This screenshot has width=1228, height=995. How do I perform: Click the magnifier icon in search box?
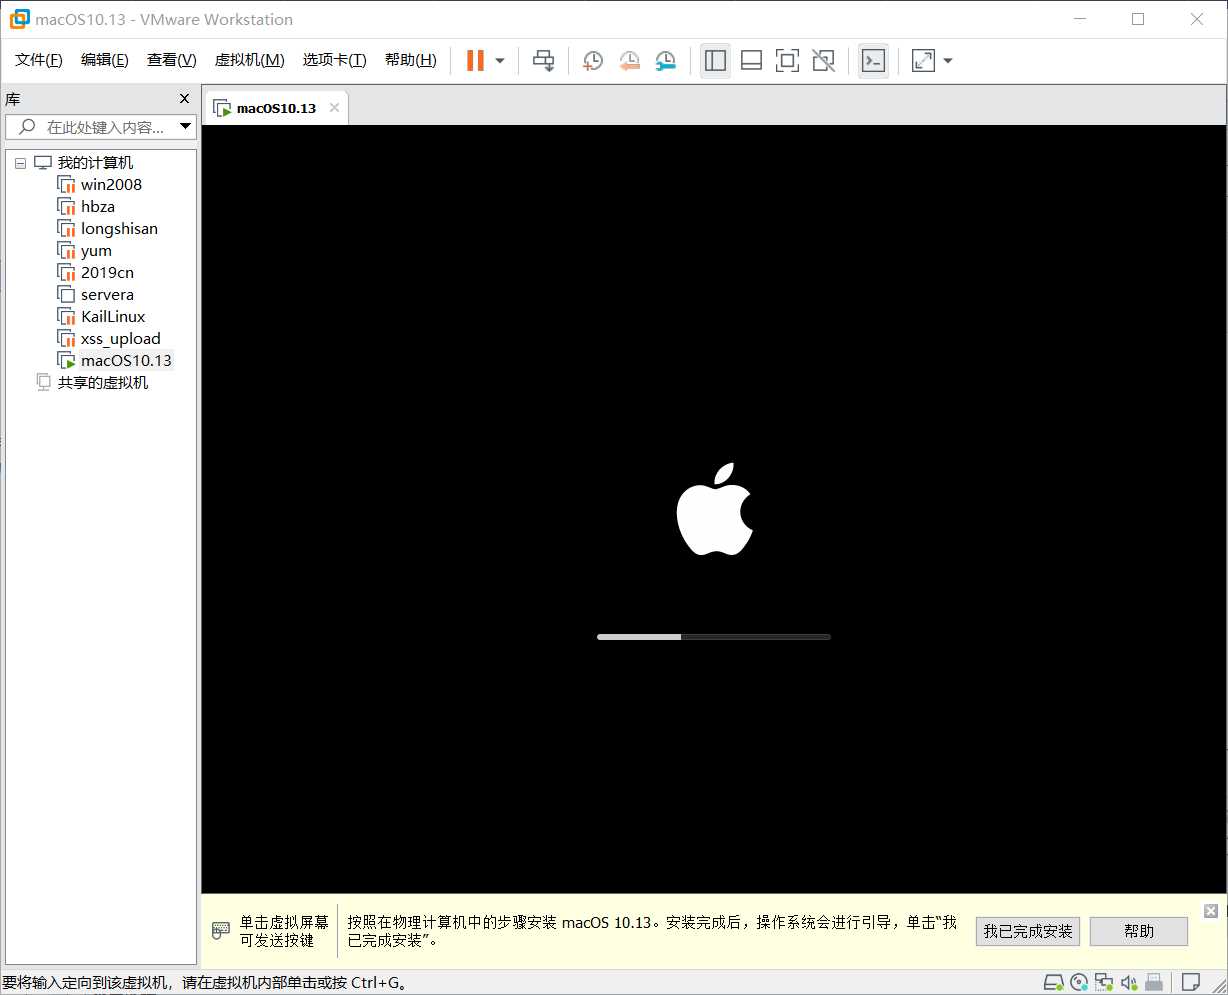[x=27, y=127]
